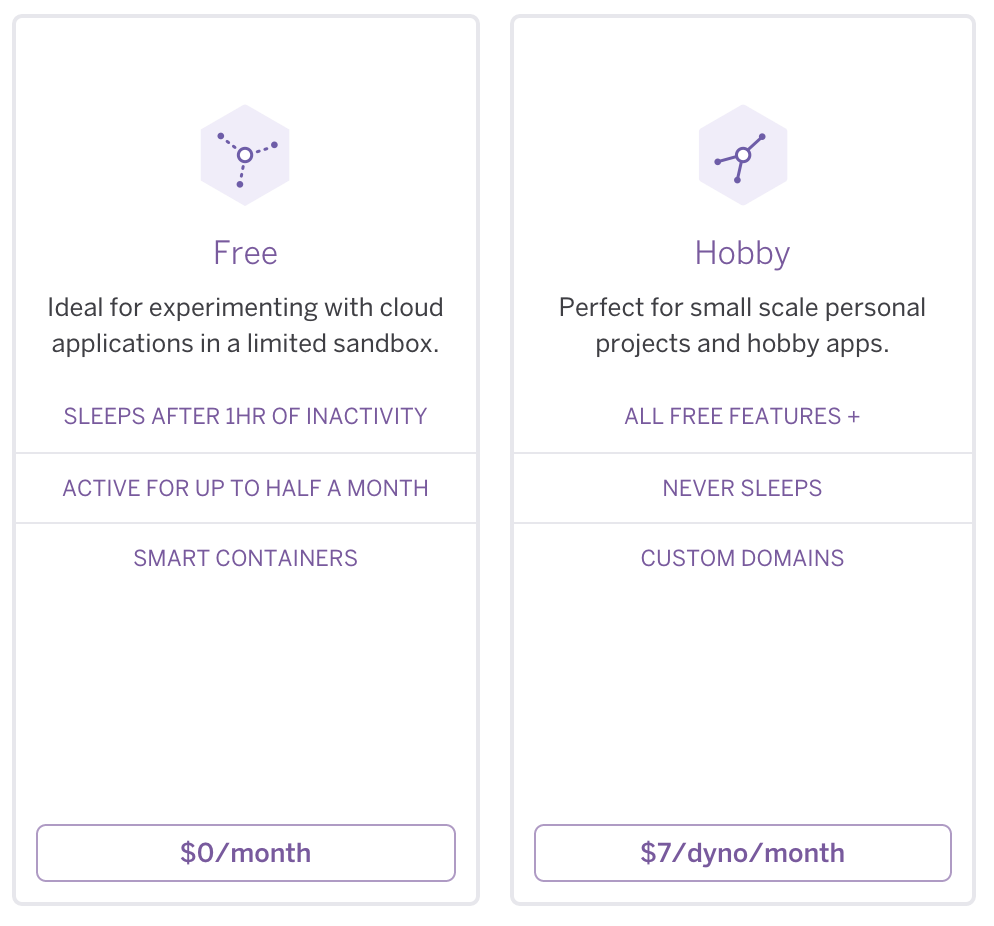Viewport: 994px width, 926px height.
Task: Click the Hobby plan description about personal projects
Action: point(742,325)
